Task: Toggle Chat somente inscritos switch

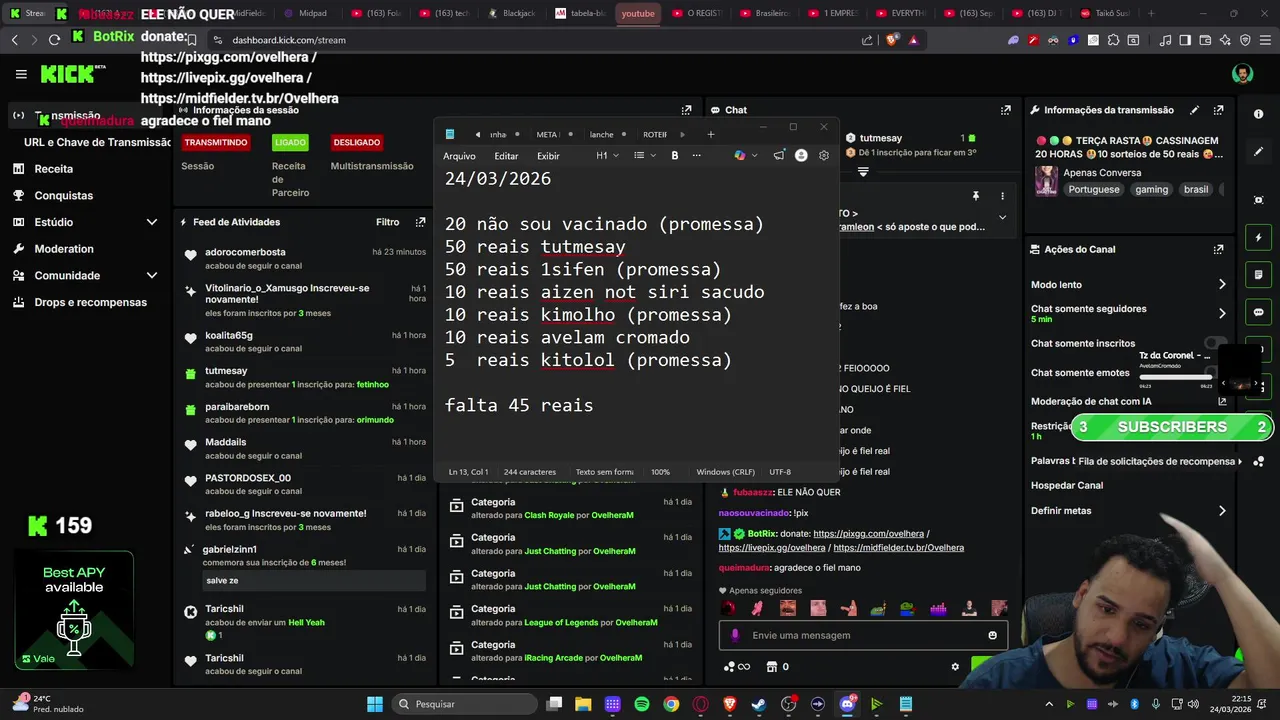Action: click(x=1215, y=344)
